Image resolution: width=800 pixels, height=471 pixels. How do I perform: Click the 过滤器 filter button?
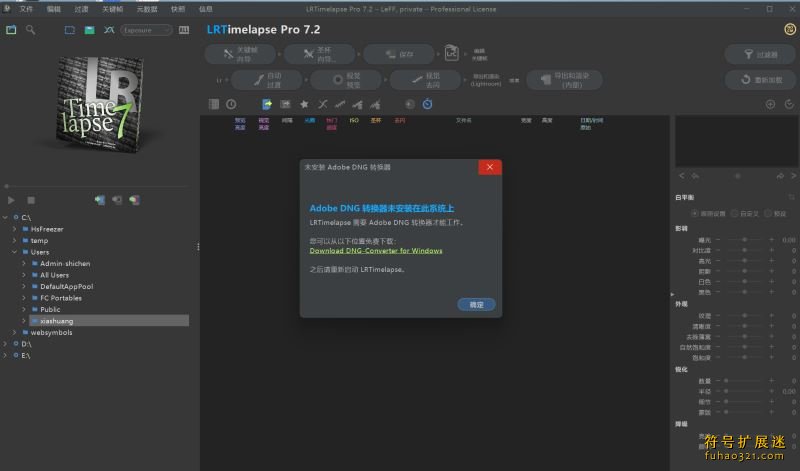tap(760, 54)
